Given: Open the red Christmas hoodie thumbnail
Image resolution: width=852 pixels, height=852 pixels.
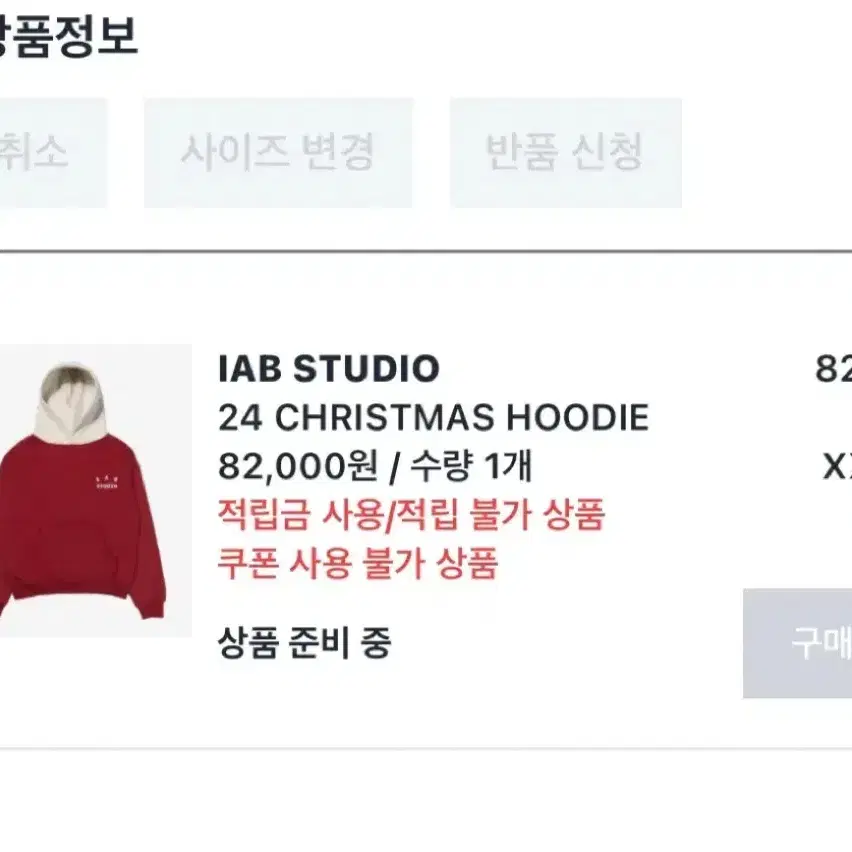Looking at the screenshot, I should pos(96,490).
